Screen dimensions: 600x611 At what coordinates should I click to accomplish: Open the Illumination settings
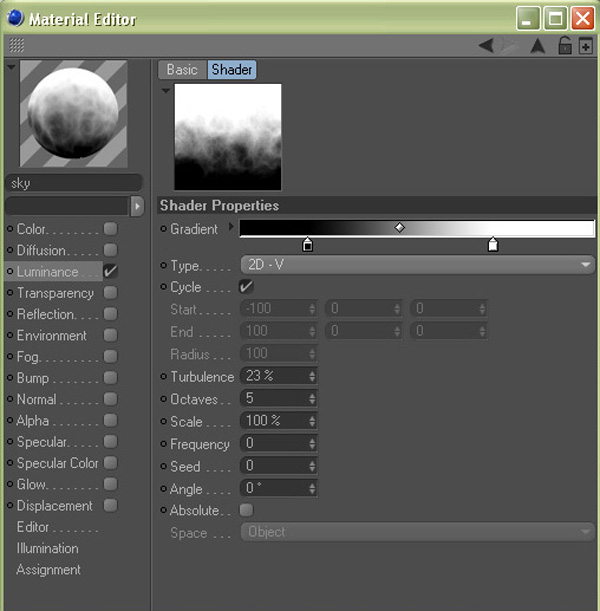(47, 548)
